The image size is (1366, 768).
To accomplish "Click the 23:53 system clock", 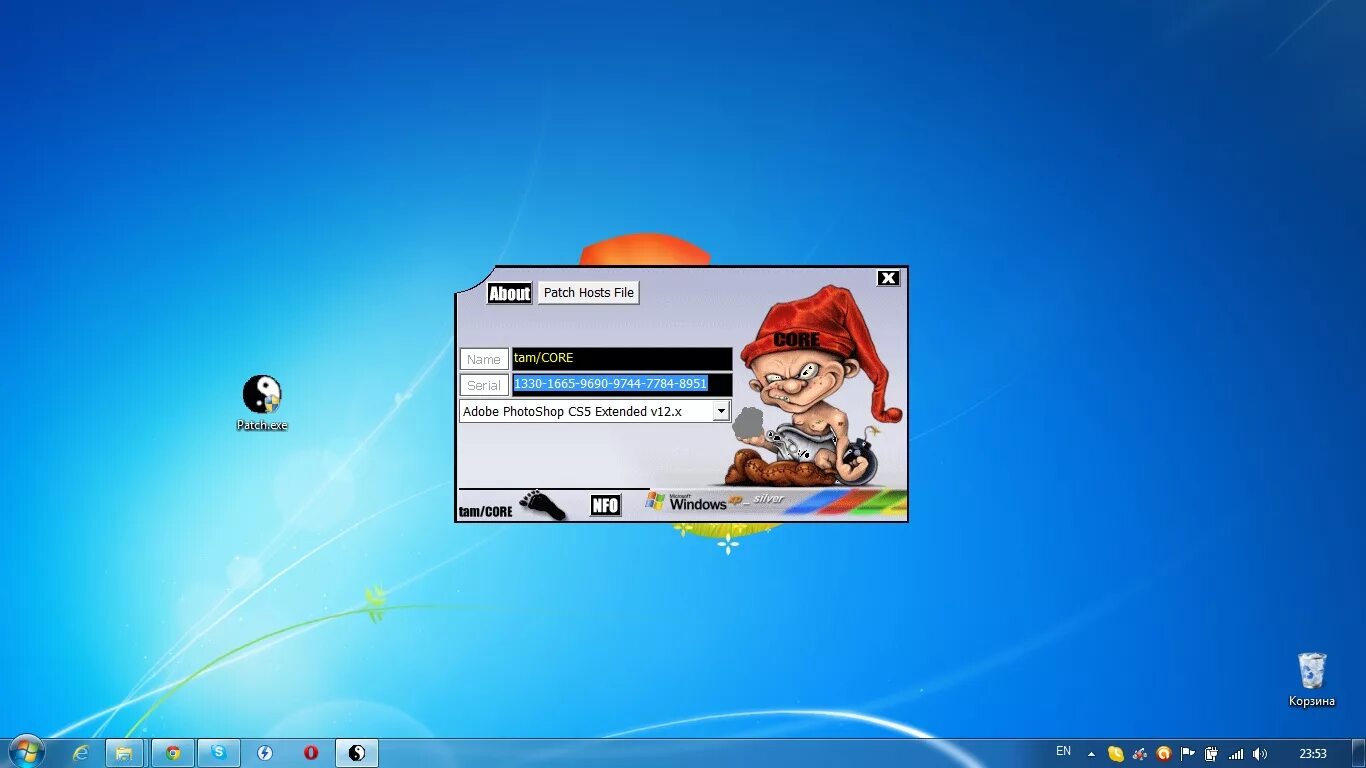I will (1313, 754).
